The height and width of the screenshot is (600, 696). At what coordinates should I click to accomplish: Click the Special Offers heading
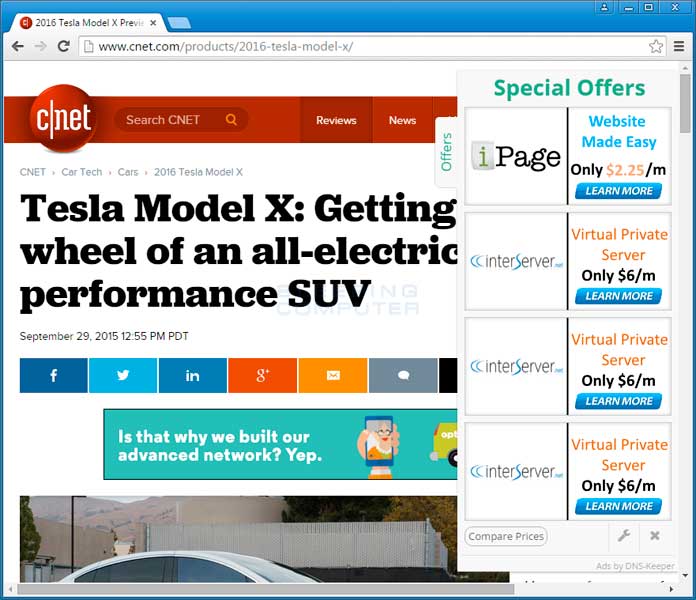coord(569,88)
